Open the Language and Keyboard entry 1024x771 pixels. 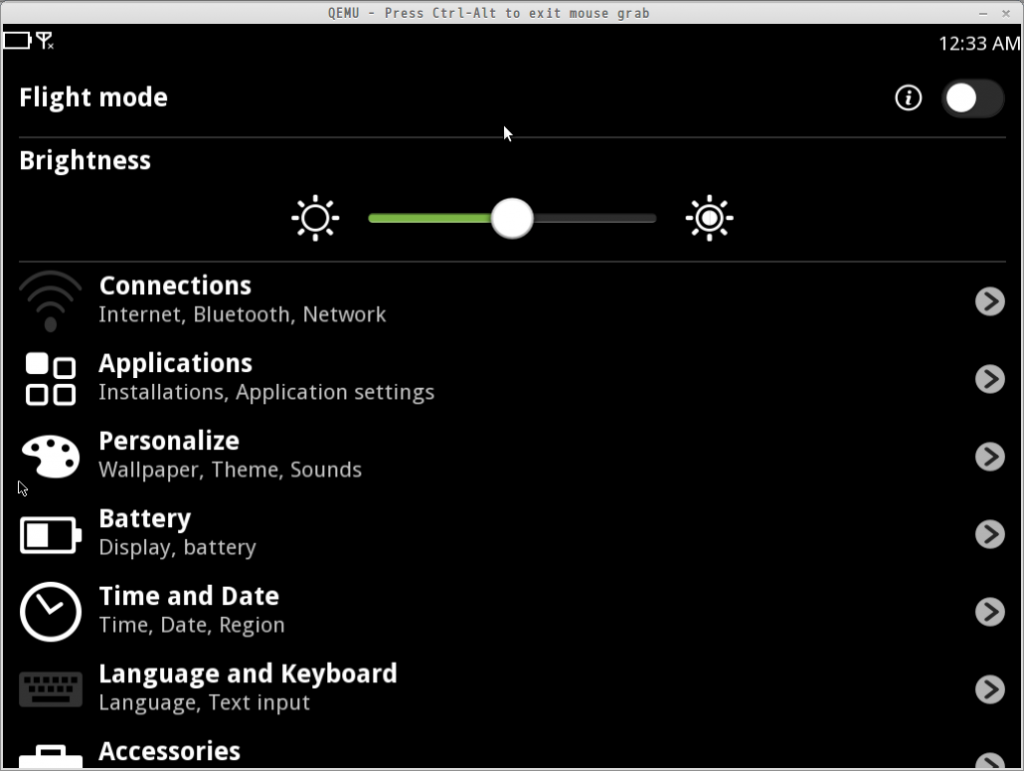(512, 689)
